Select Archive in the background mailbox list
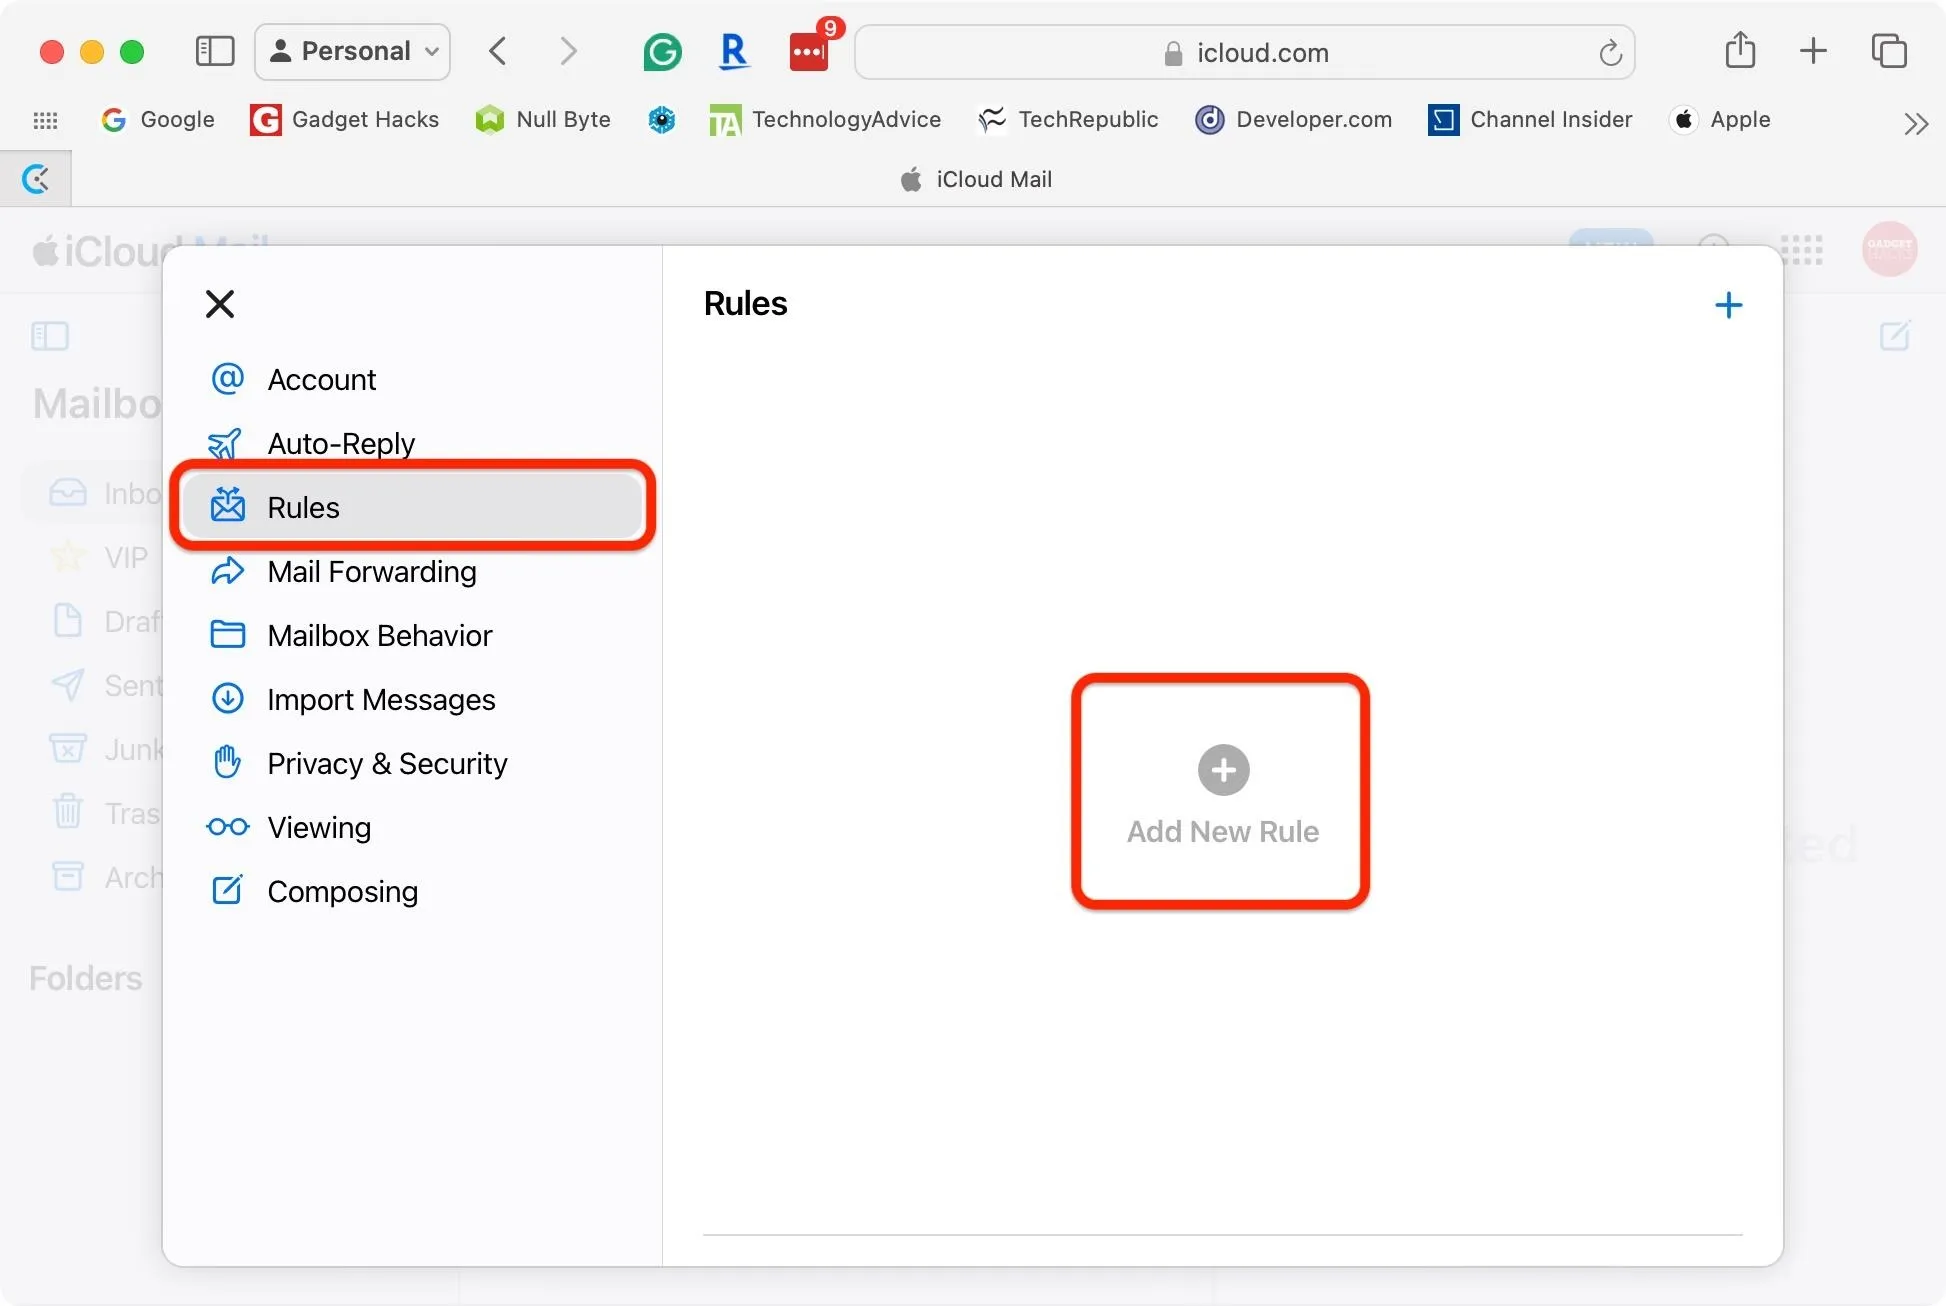 [x=105, y=877]
